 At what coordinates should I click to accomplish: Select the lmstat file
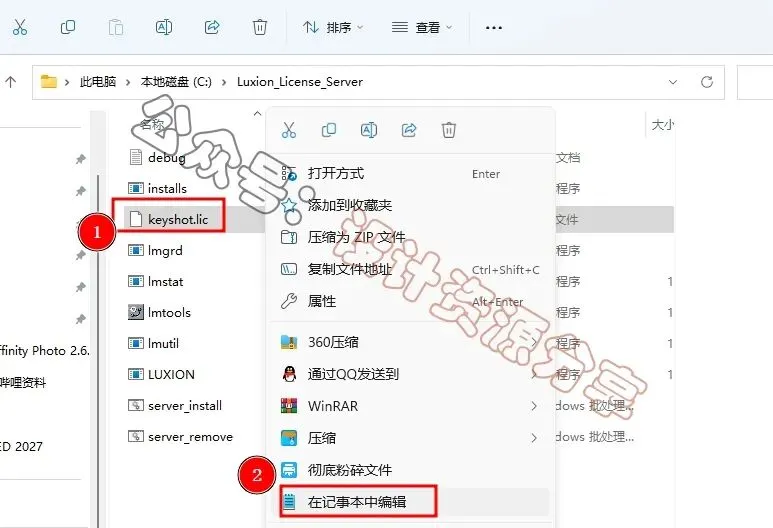point(165,282)
